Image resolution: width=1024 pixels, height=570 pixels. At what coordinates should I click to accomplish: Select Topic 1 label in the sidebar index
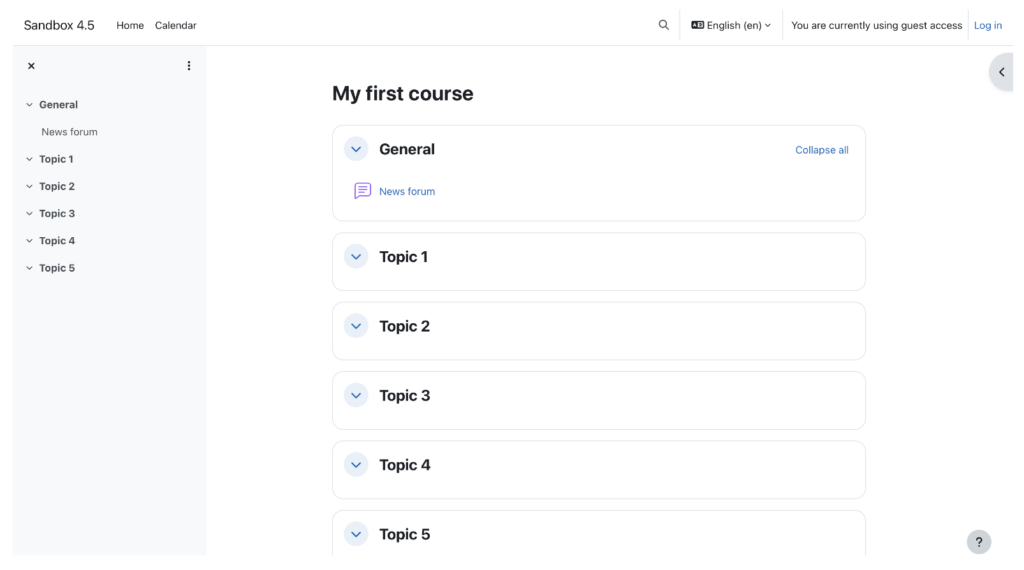56,159
